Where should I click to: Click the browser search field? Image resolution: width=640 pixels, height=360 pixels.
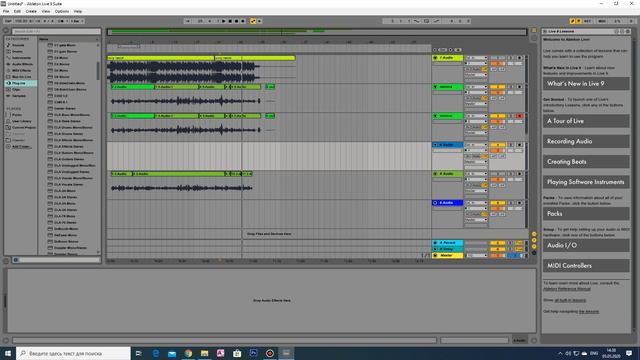(56, 31)
